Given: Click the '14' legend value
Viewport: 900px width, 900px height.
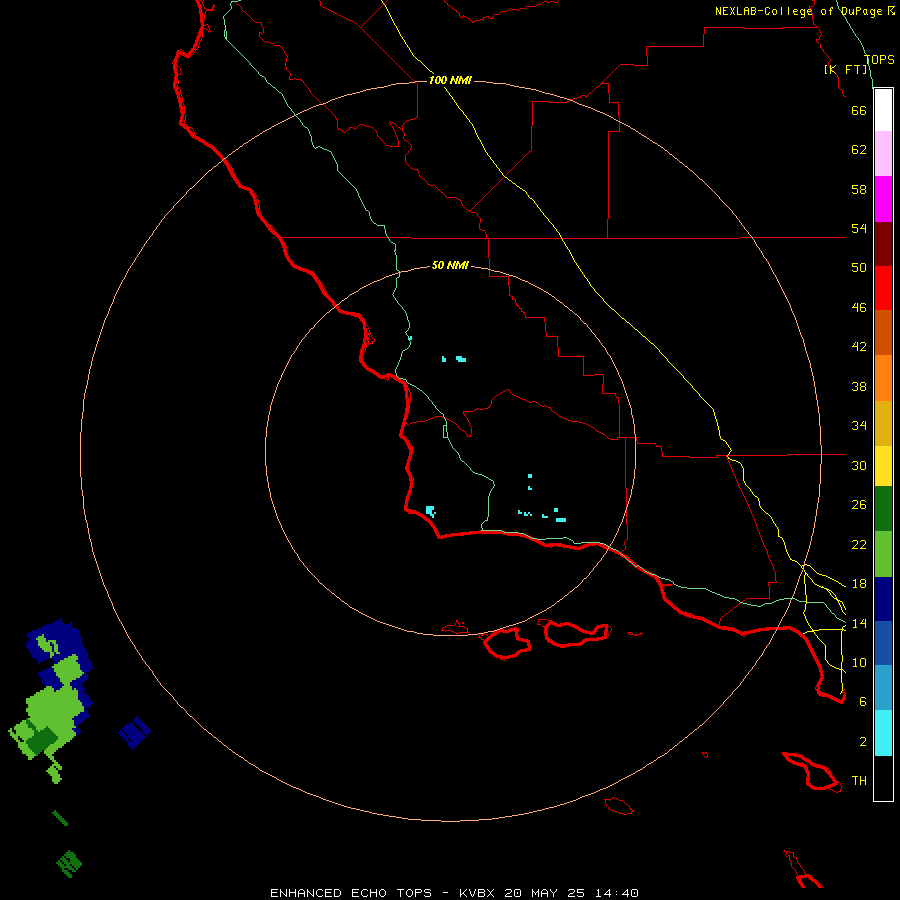Looking at the screenshot, I should click(x=859, y=623).
